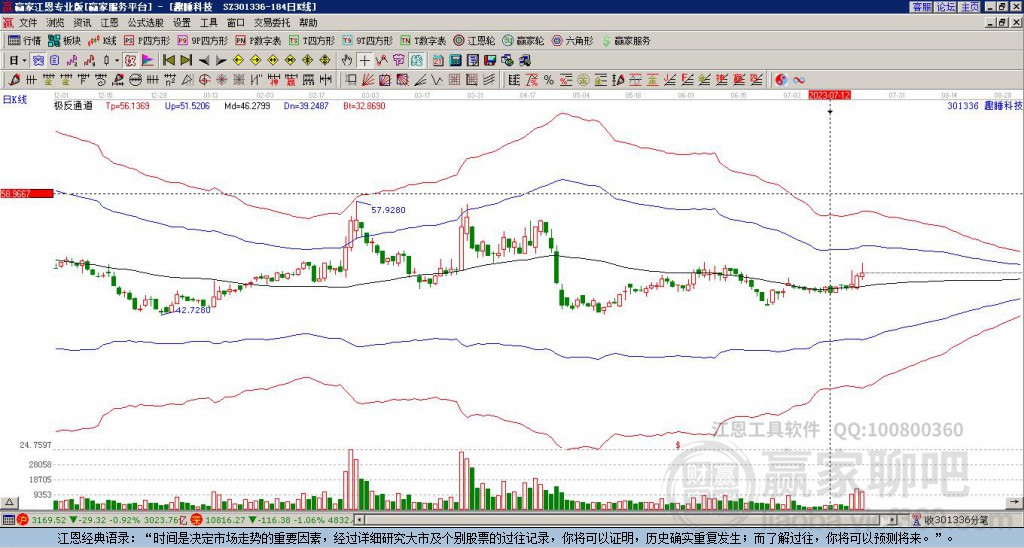Expand the candlestick style dropdown arrow
This screenshot has width=1024, height=548.
click(x=117, y=61)
